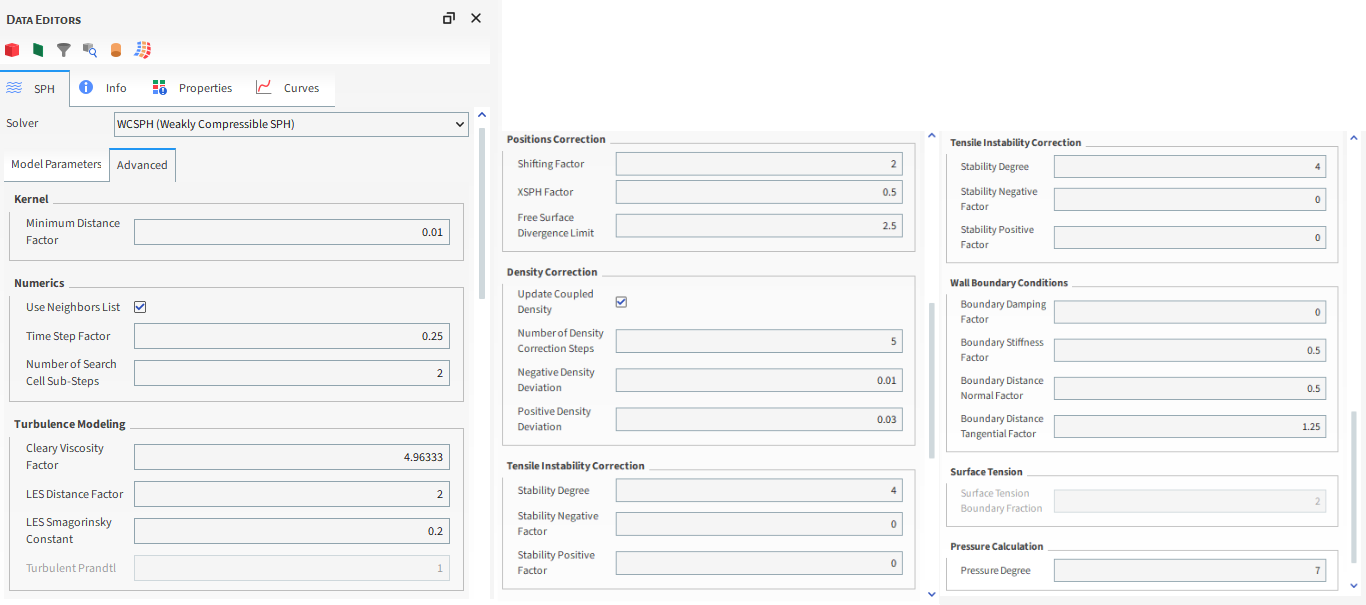Open the Model Parameters tab
Image resolution: width=1366 pixels, height=605 pixels.
pyautogui.click(x=55, y=164)
